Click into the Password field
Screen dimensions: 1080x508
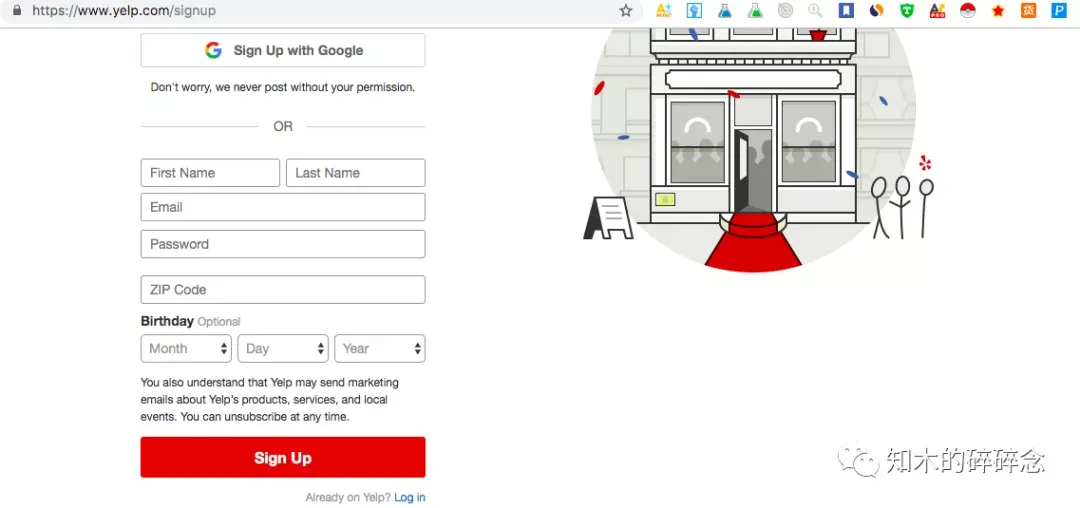pos(283,244)
